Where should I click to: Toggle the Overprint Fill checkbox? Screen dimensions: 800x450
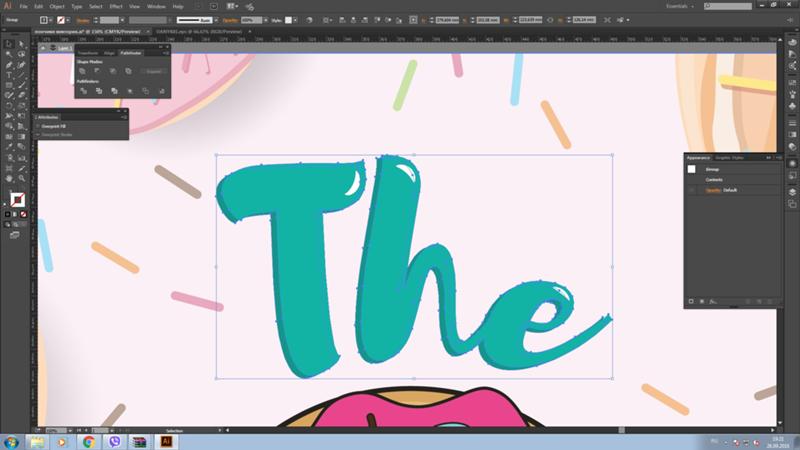click(38, 126)
